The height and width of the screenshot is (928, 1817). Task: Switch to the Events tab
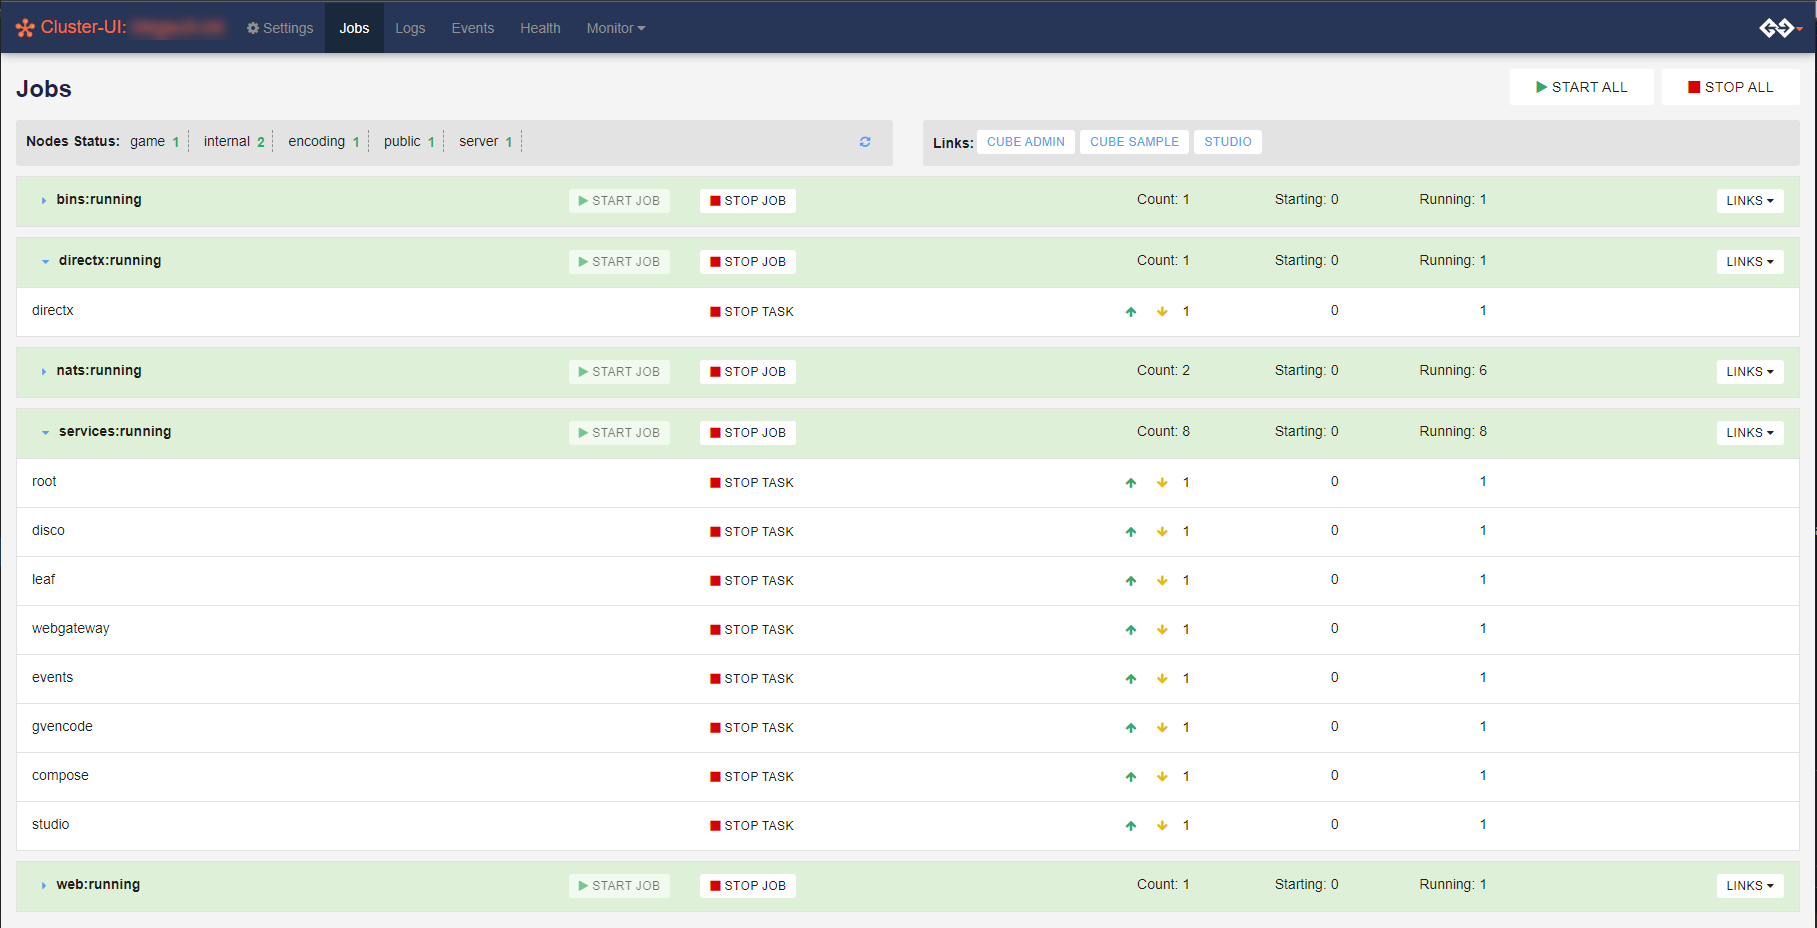(473, 28)
